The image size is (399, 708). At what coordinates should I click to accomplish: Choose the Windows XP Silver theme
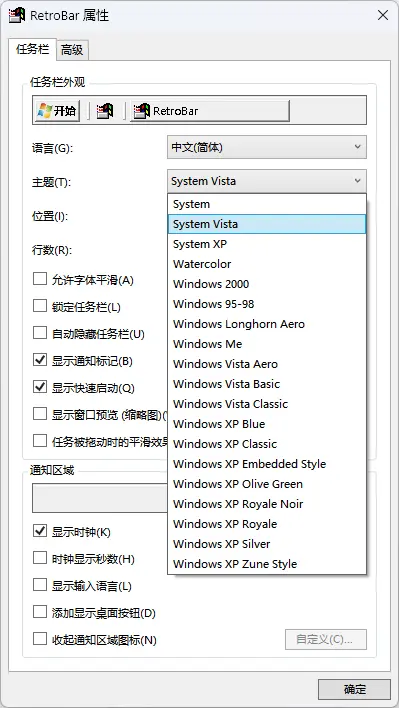pos(267,544)
